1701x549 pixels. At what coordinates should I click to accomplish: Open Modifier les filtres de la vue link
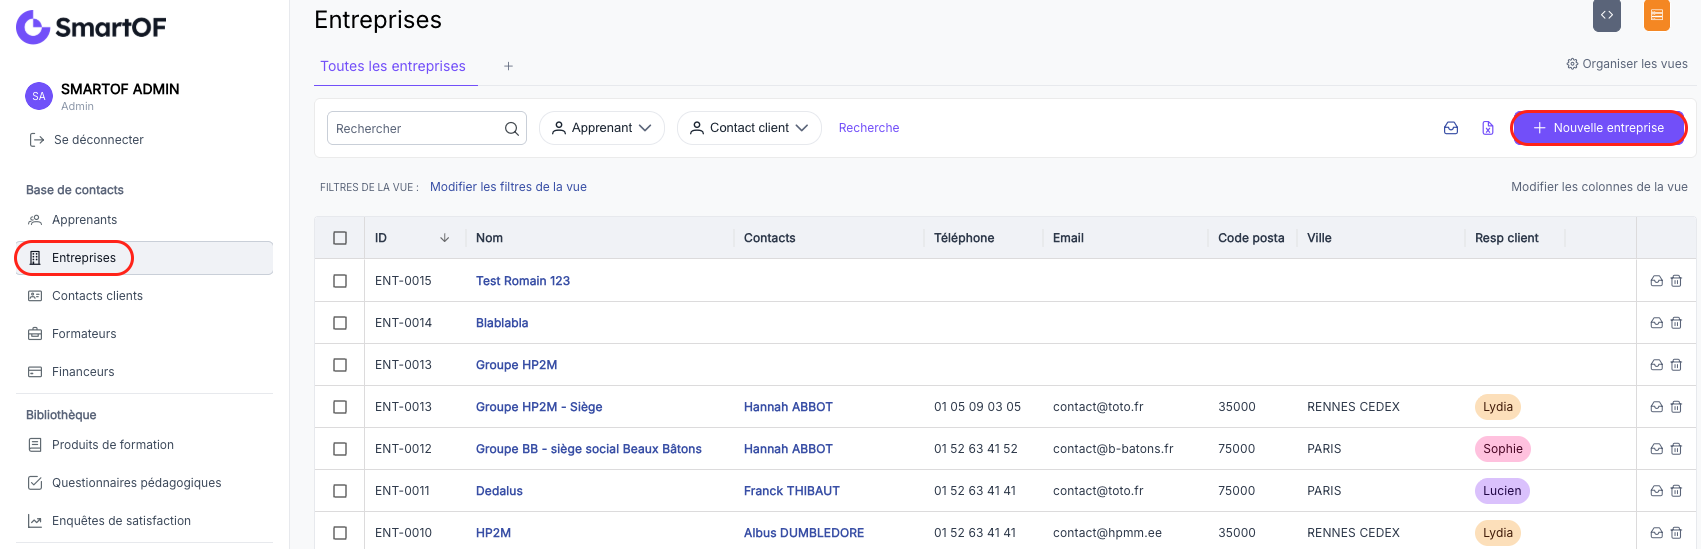[508, 187]
